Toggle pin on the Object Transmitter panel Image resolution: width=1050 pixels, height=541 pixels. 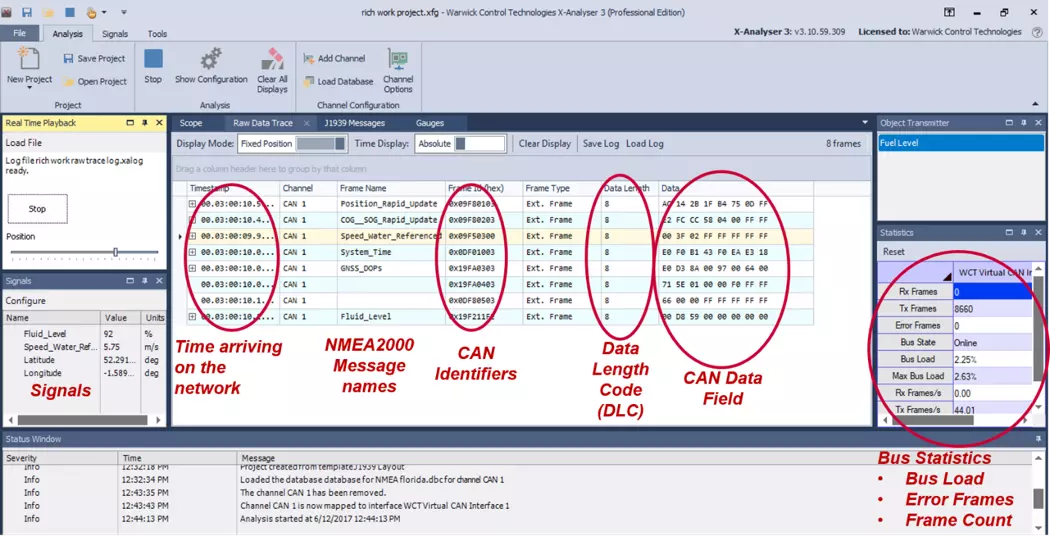(1023, 123)
